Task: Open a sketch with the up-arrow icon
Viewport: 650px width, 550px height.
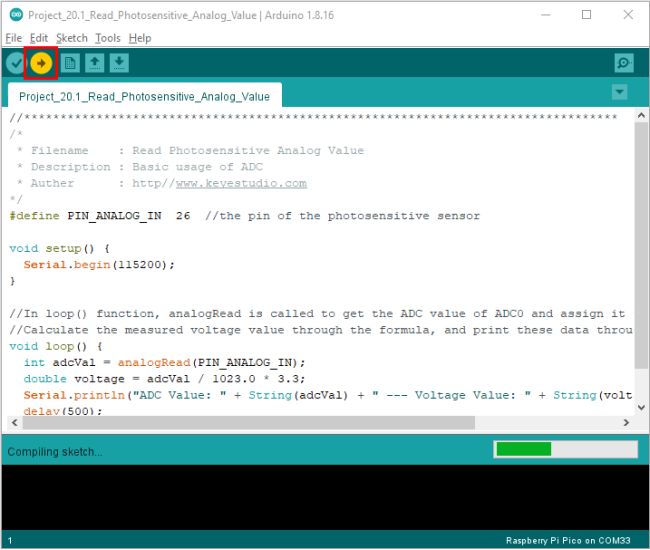Action: click(95, 63)
